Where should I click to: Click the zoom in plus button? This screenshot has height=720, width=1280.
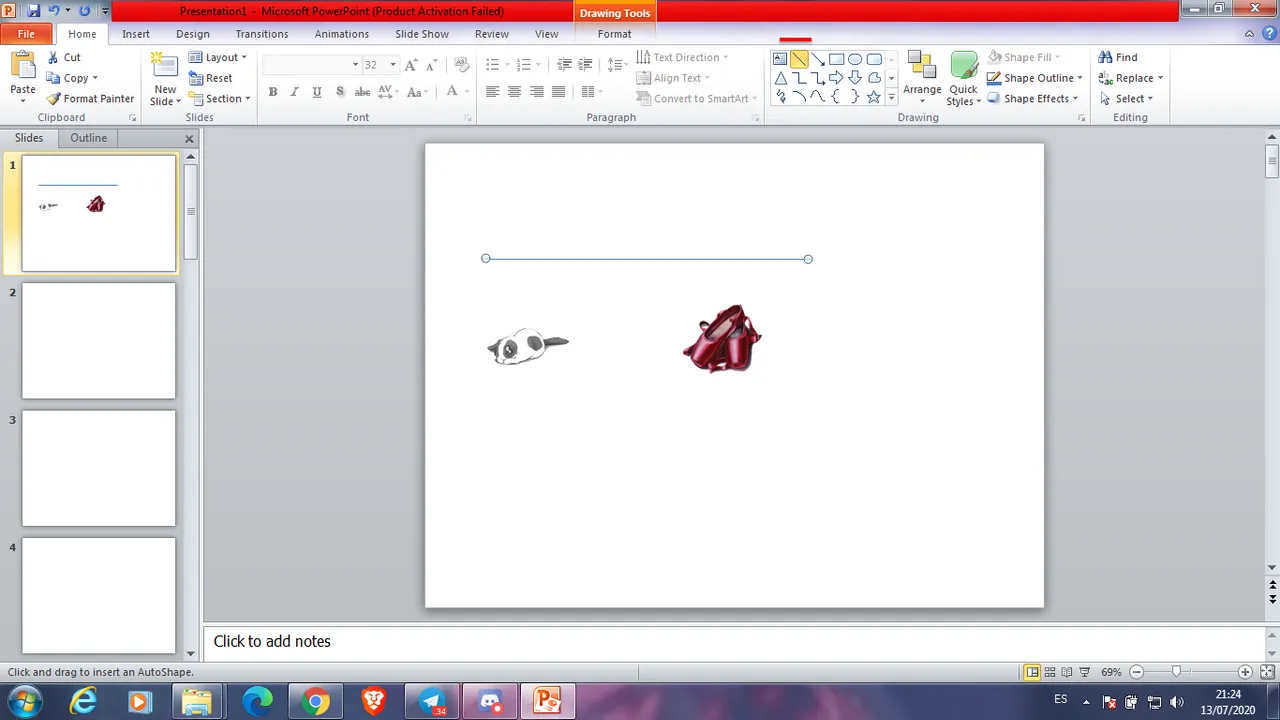click(1245, 672)
